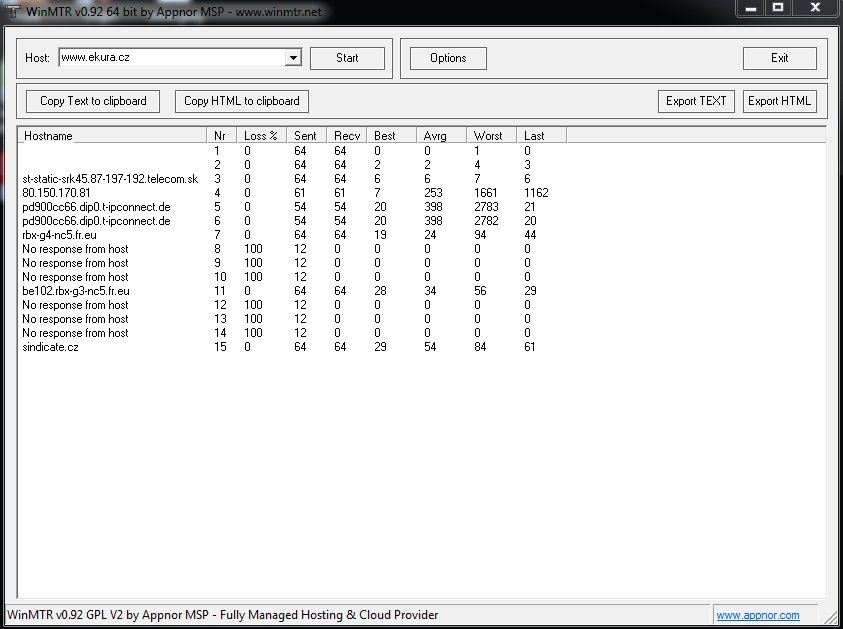Maximize the WinMTR window
Screen dimensions: 843x629
(x=777, y=7)
